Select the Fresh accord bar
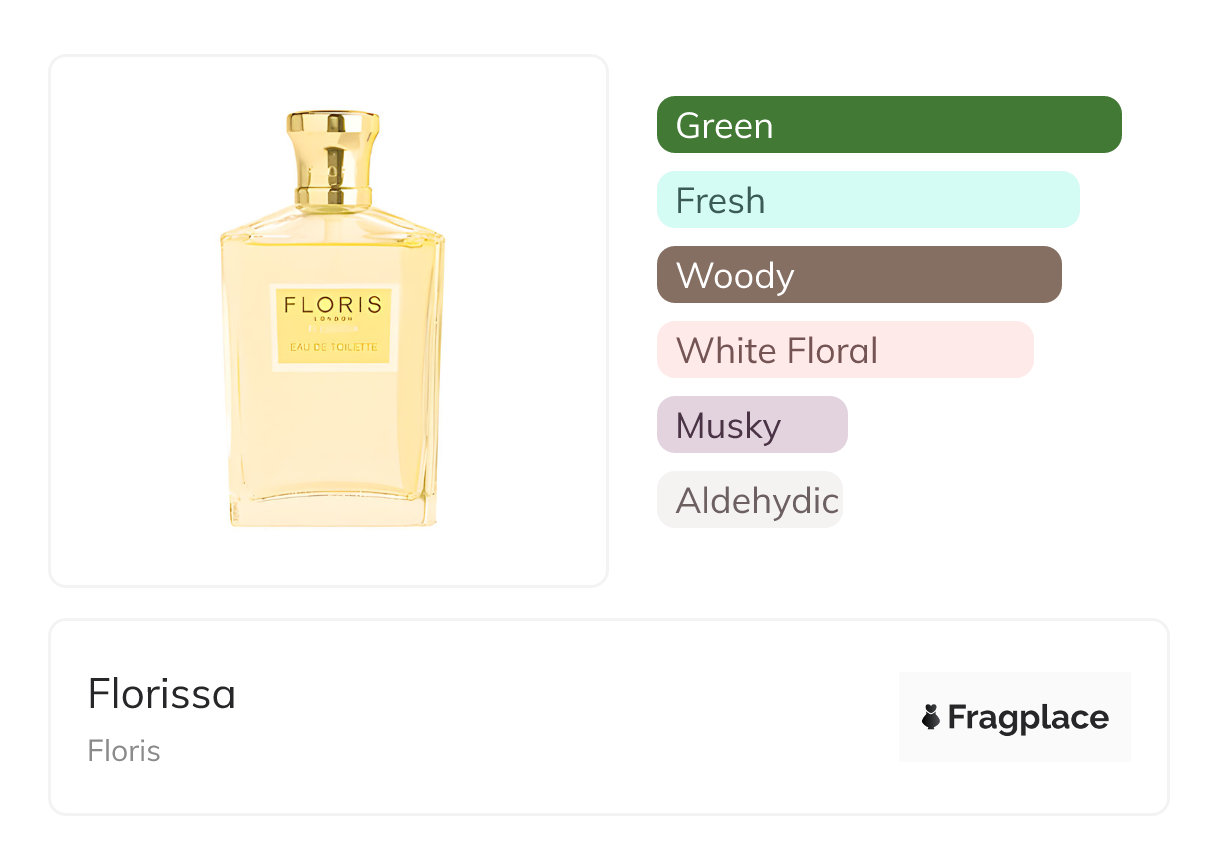The width and height of the screenshot is (1218, 864). pos(868,200)
